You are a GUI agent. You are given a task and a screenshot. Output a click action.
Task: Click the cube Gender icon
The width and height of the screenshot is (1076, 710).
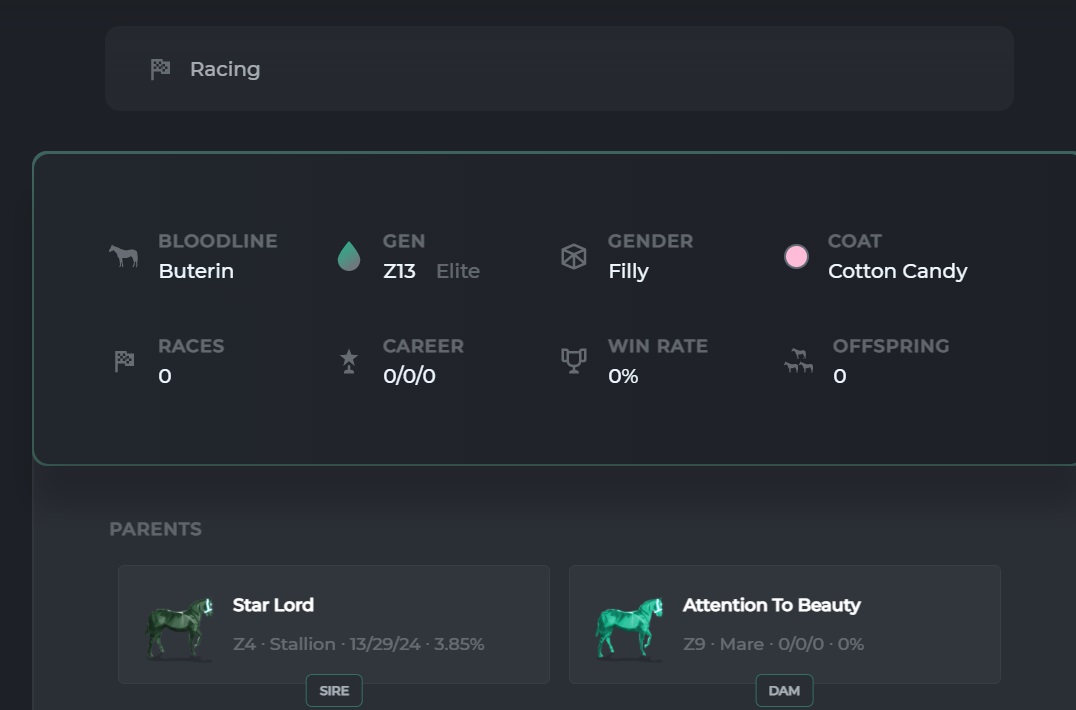point(574,257)
